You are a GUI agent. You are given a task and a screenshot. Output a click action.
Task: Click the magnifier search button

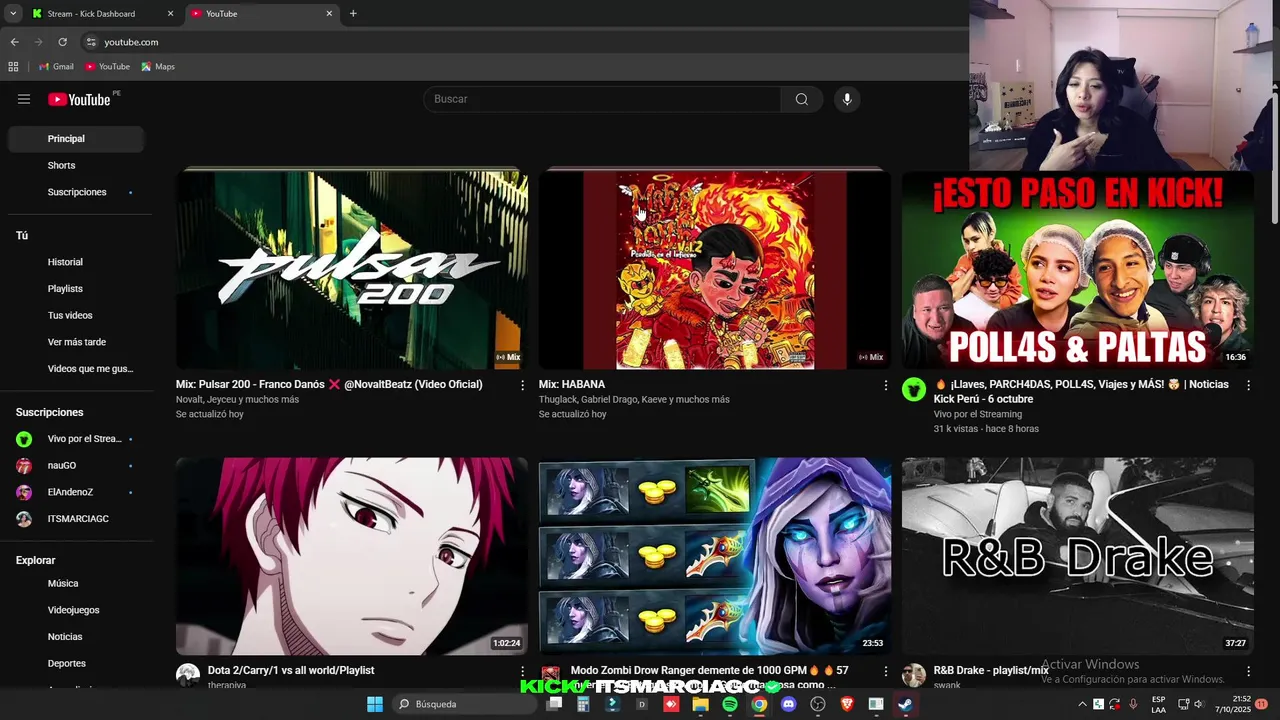coord(802,99)
